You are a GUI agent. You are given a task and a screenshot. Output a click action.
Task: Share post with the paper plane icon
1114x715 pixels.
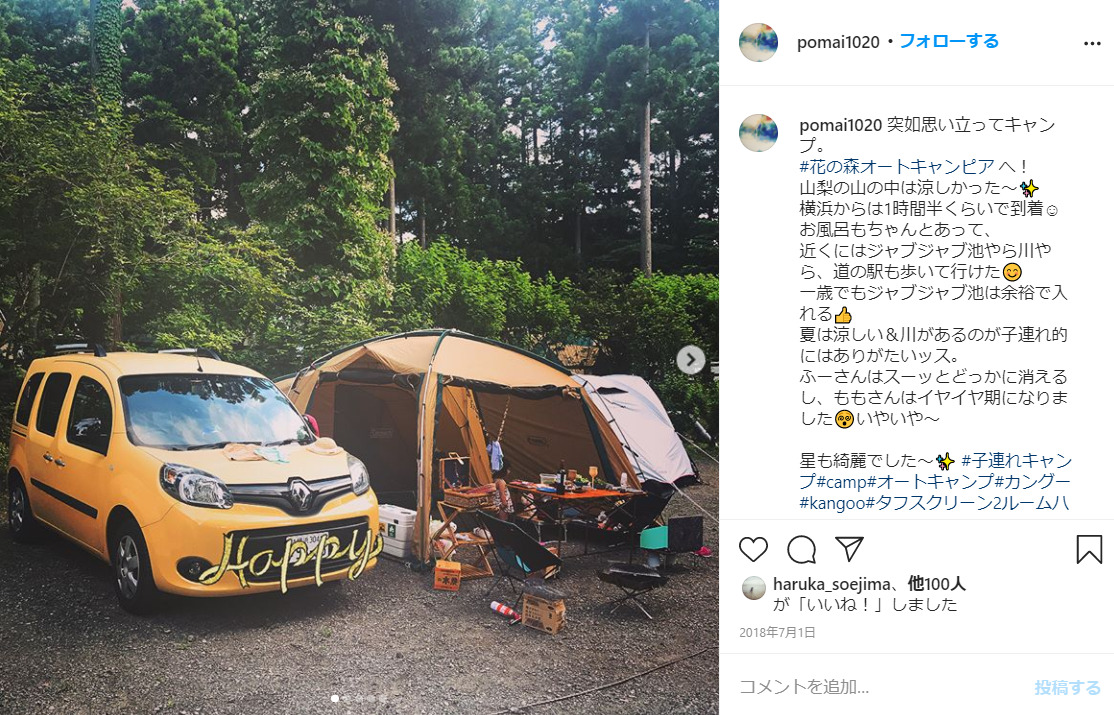pyautogui.click(x=849, y=549)
